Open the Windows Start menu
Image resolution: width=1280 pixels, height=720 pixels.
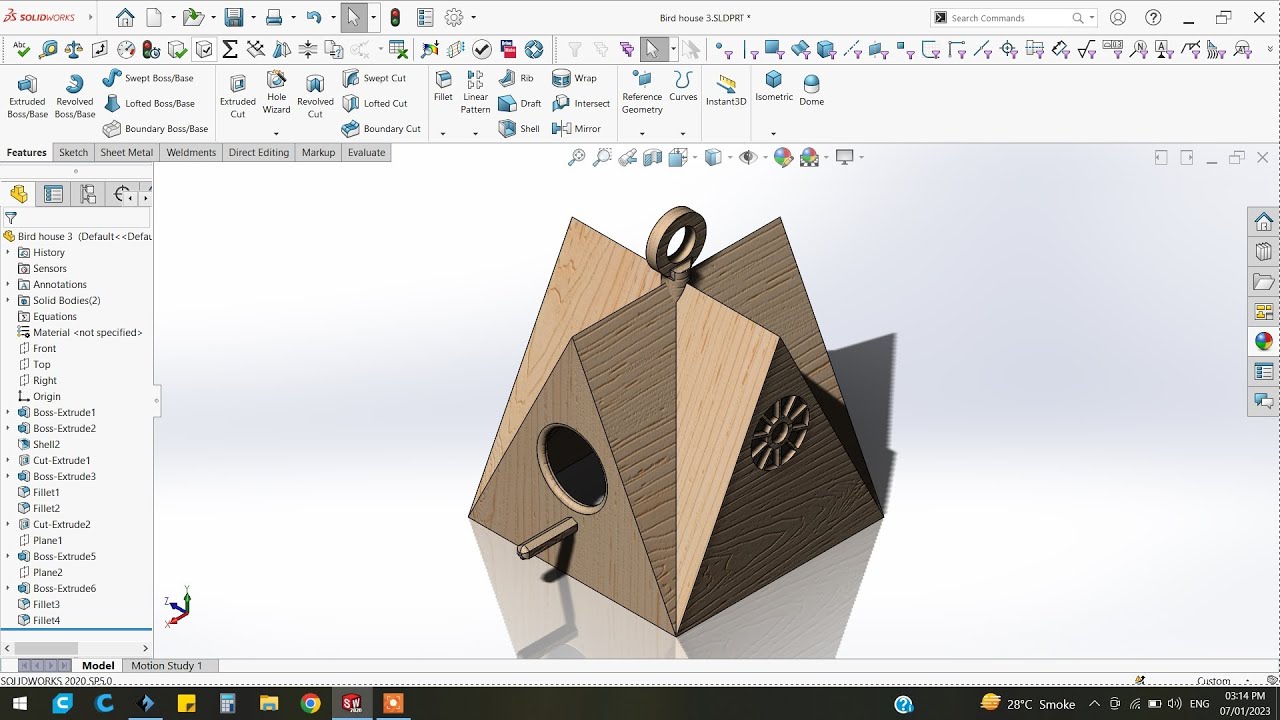tap(20, 703)
